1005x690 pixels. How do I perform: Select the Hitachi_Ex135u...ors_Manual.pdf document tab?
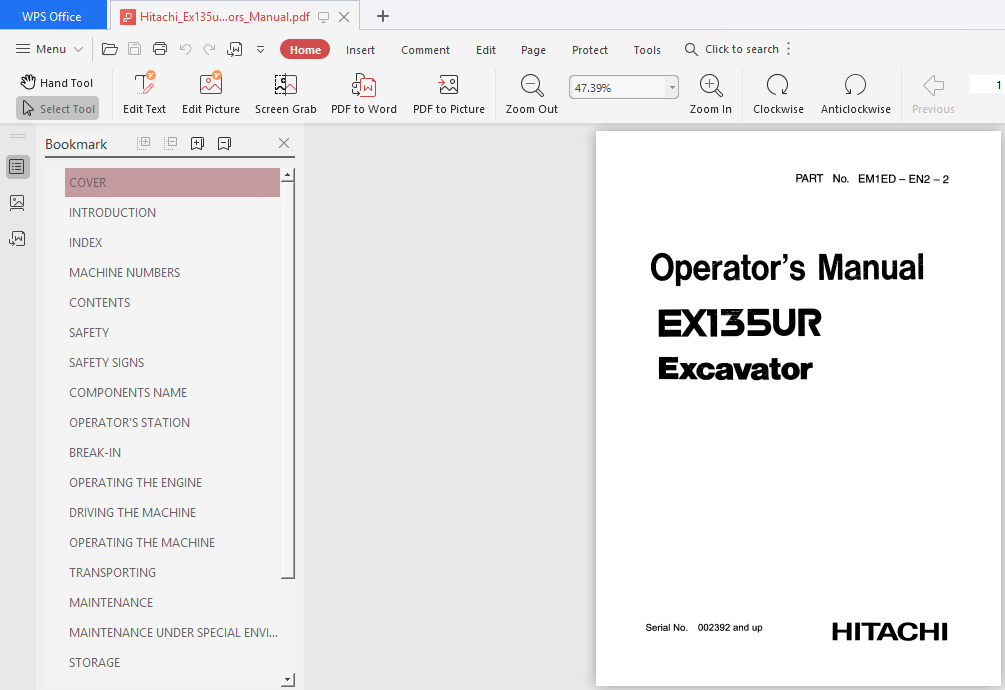225,17
